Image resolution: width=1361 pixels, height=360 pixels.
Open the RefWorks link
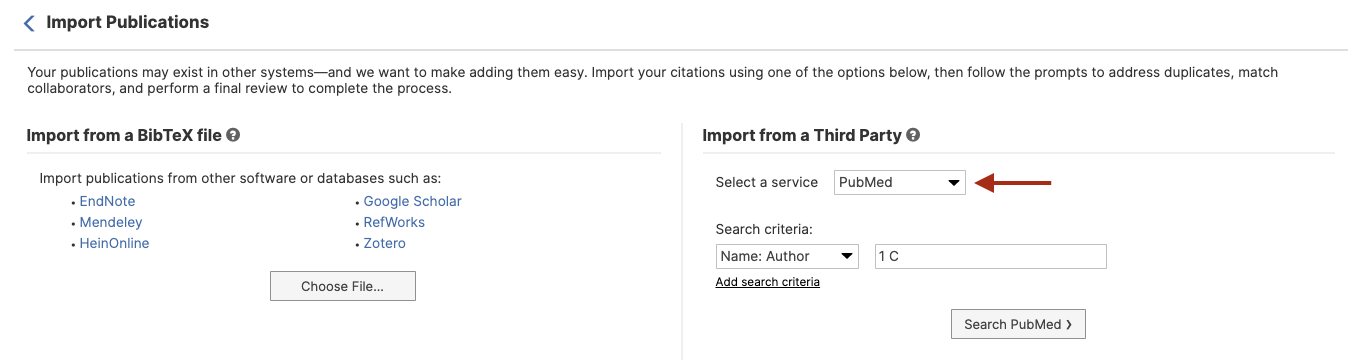(x=394, y=222)
